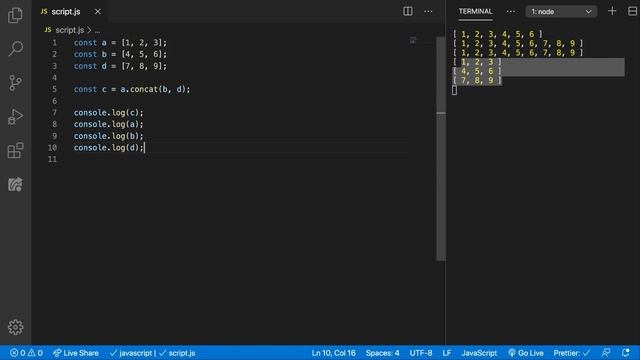The image size is (640, 360).
Task: Open the feedback icon in status bar
Action: pyautogui.click(x=606, y=353)
